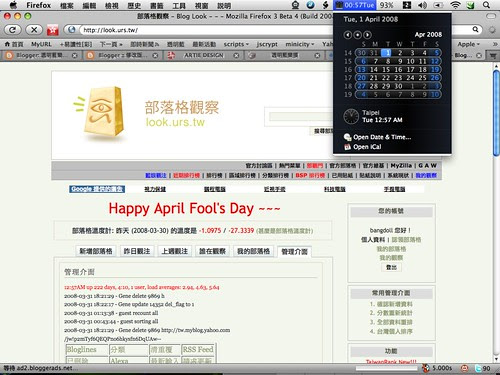This screenshot has height=375, width=500.
Task: Click the globe site identity icon
Action: [x=71, y=30]
